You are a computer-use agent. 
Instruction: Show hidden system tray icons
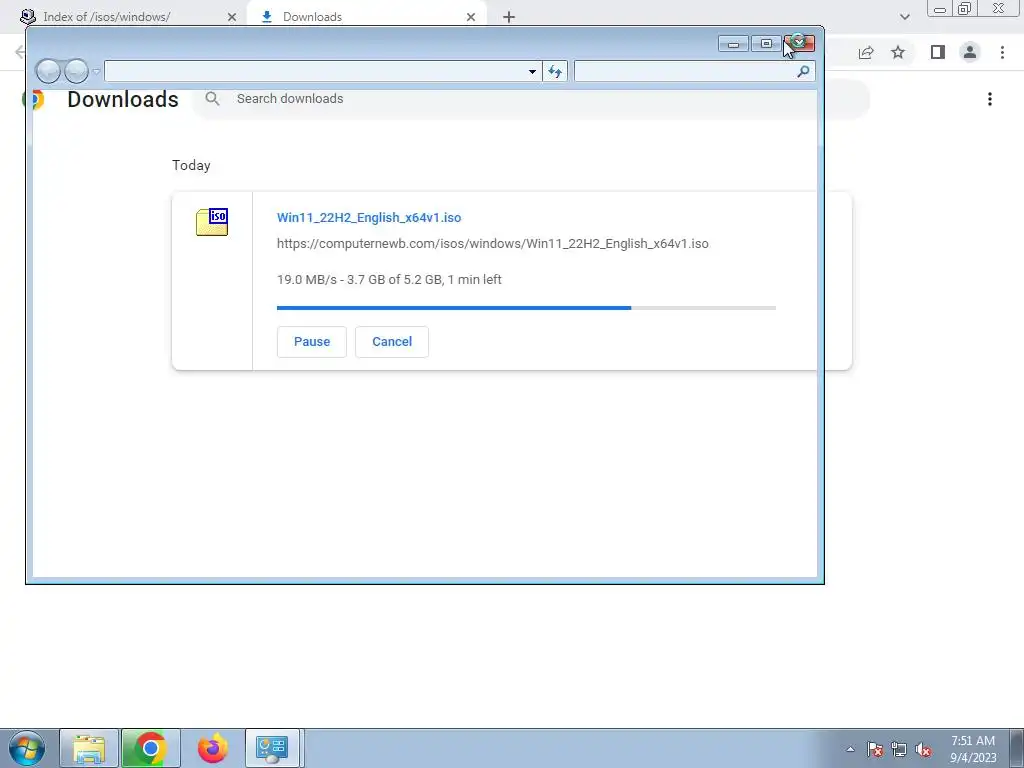850,749
